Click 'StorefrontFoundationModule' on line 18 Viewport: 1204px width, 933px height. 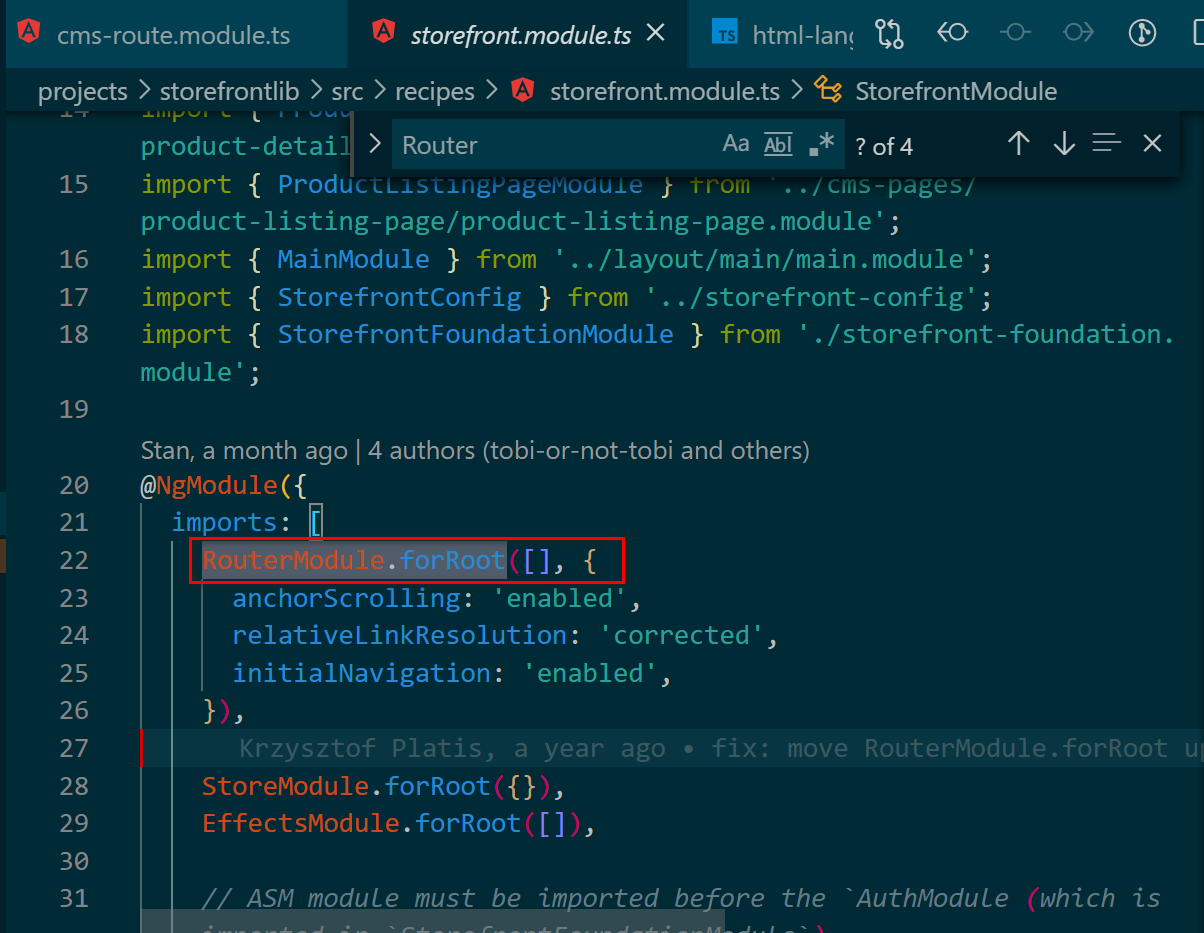pos(476,334)
